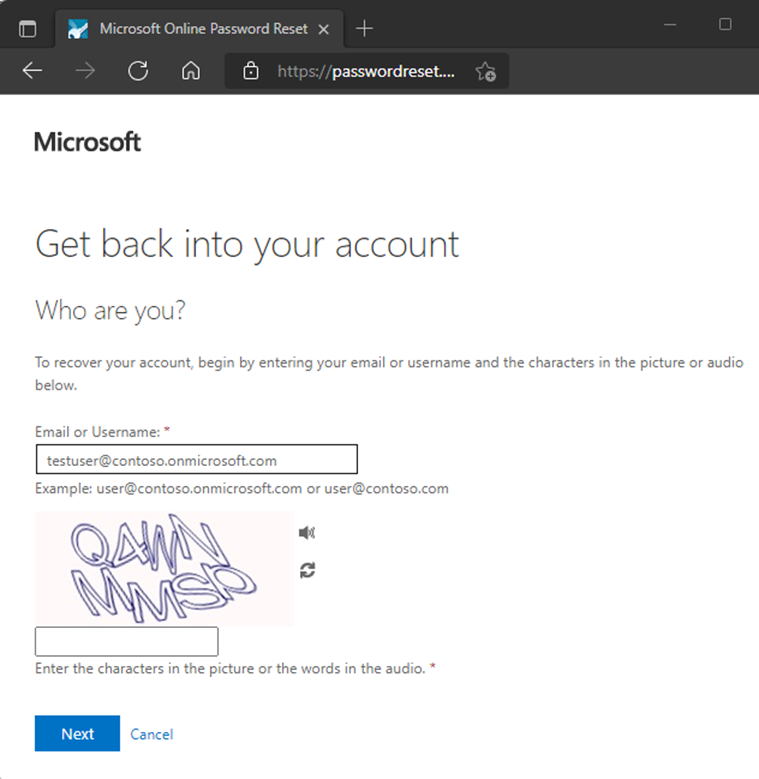Click the browser forward arrow

(86, 71)
